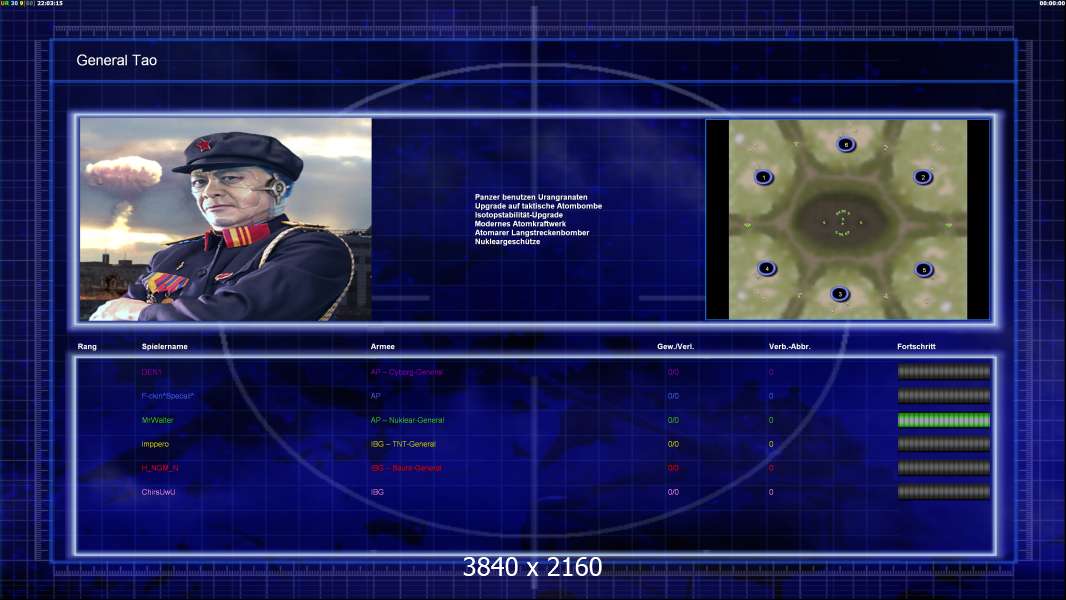Click DEN1's disconnect count 0
The image size is (1066, 600).
pos(771,372)
